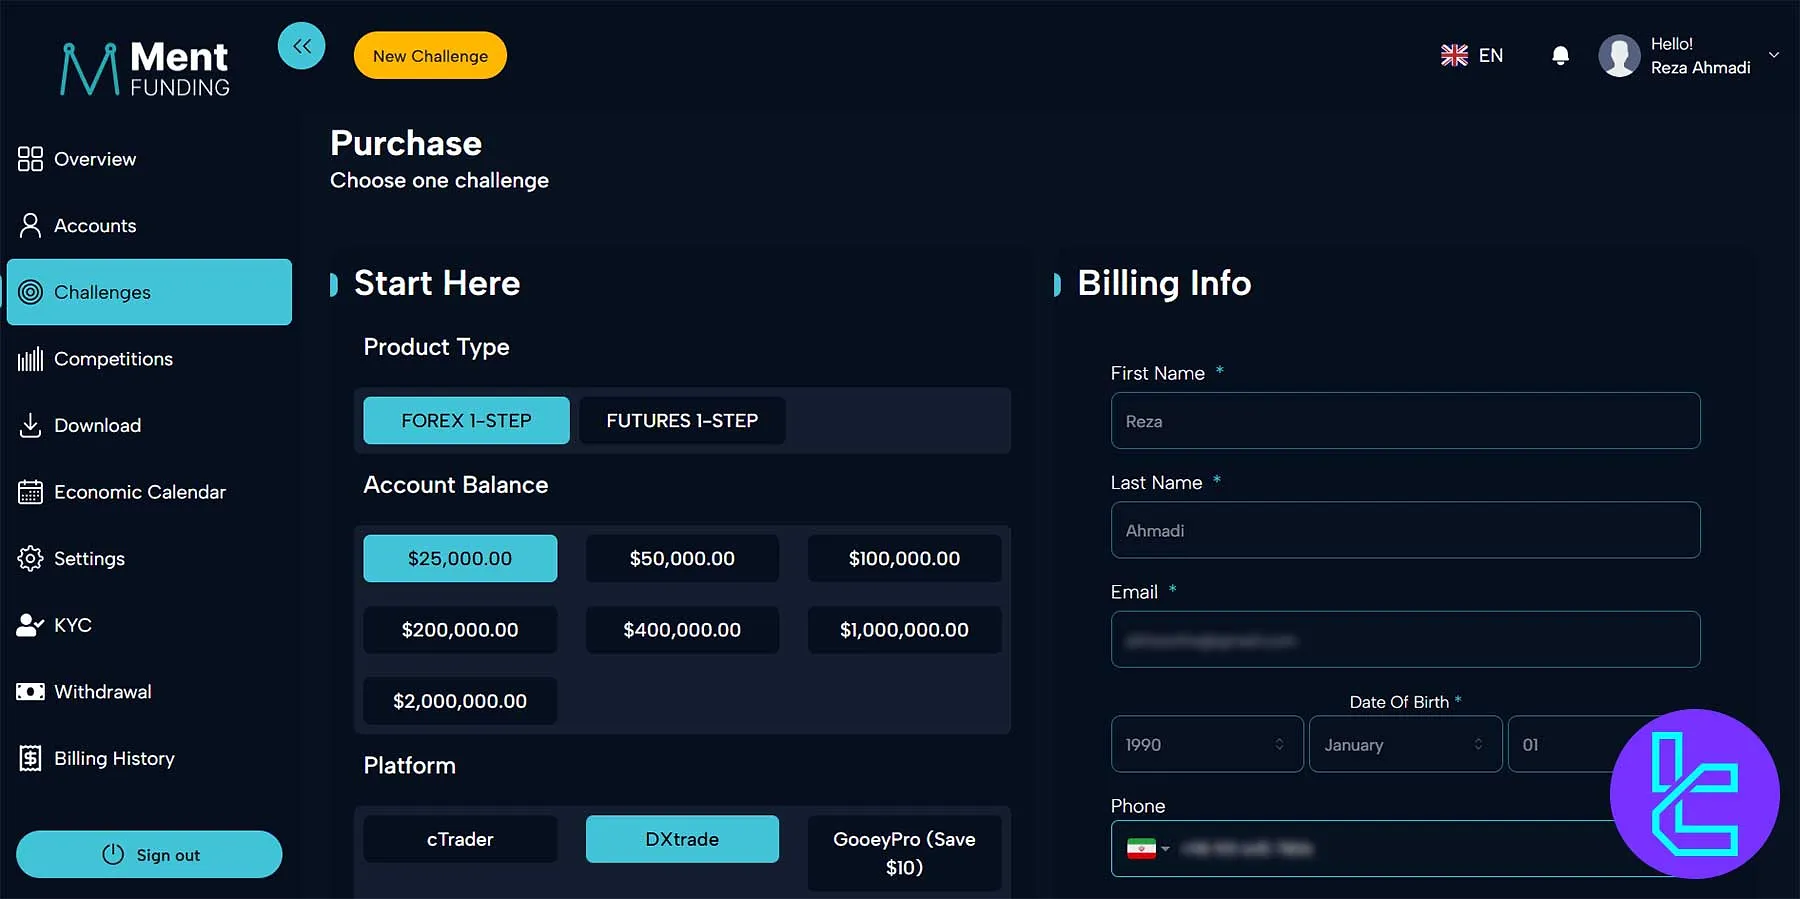Viewport: 1800px width, 899px height.
Task: Go to Competitions in the sidebar
Action: point(113,359)
